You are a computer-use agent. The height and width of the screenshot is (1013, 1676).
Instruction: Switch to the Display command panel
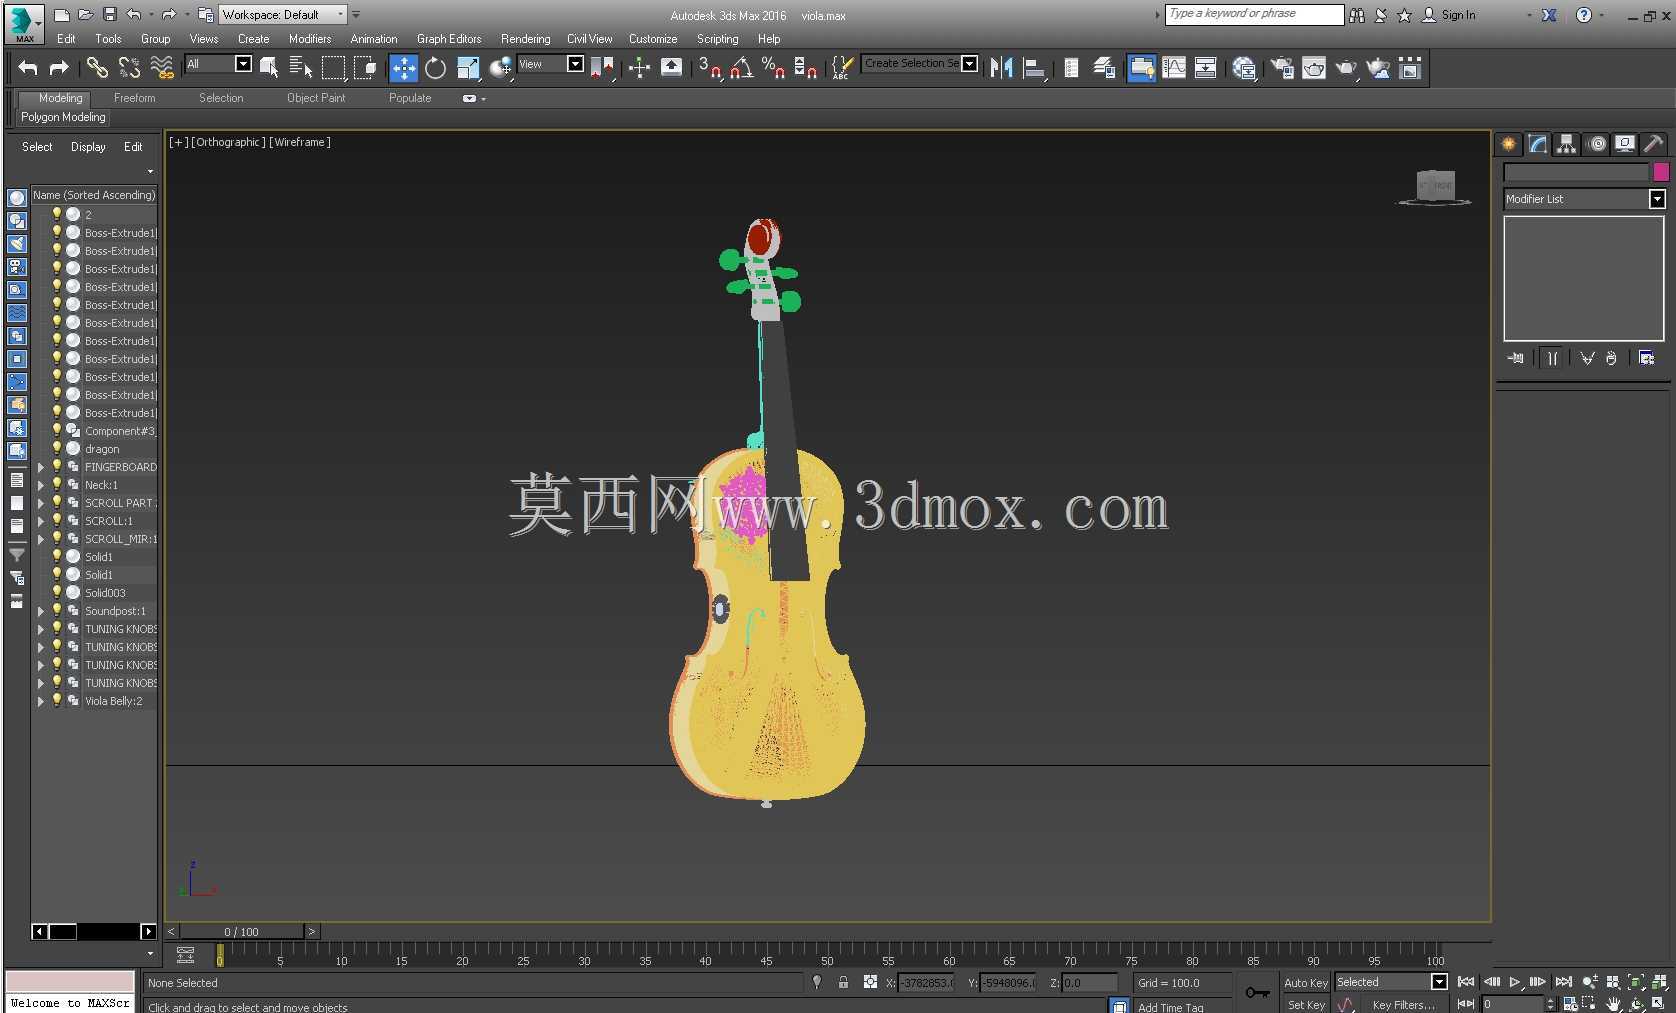(x=1626, y=144)
